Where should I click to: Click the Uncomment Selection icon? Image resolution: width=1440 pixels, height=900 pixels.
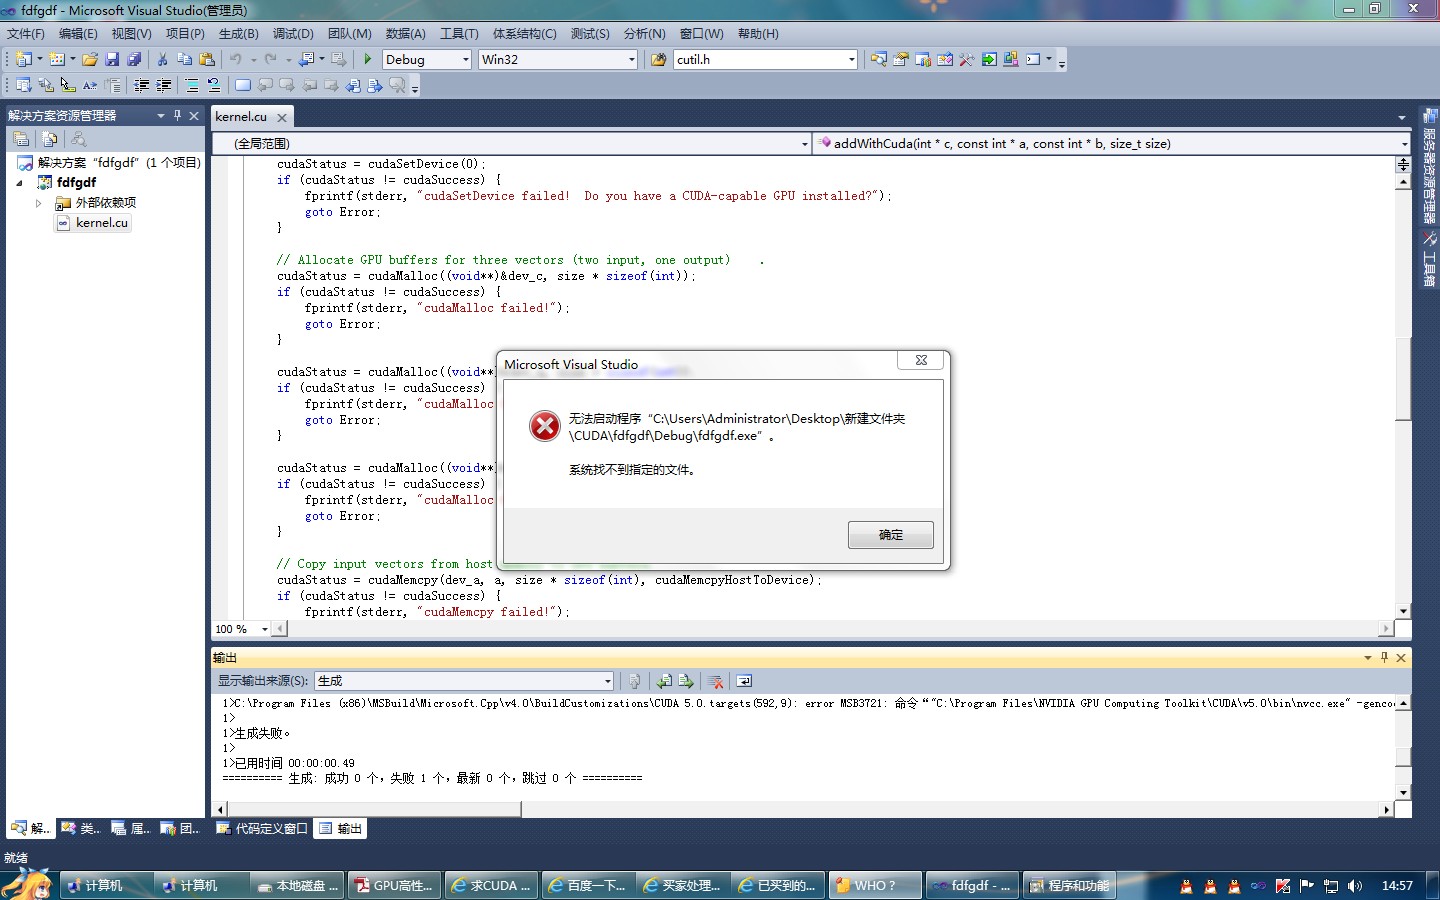(214, 86)
